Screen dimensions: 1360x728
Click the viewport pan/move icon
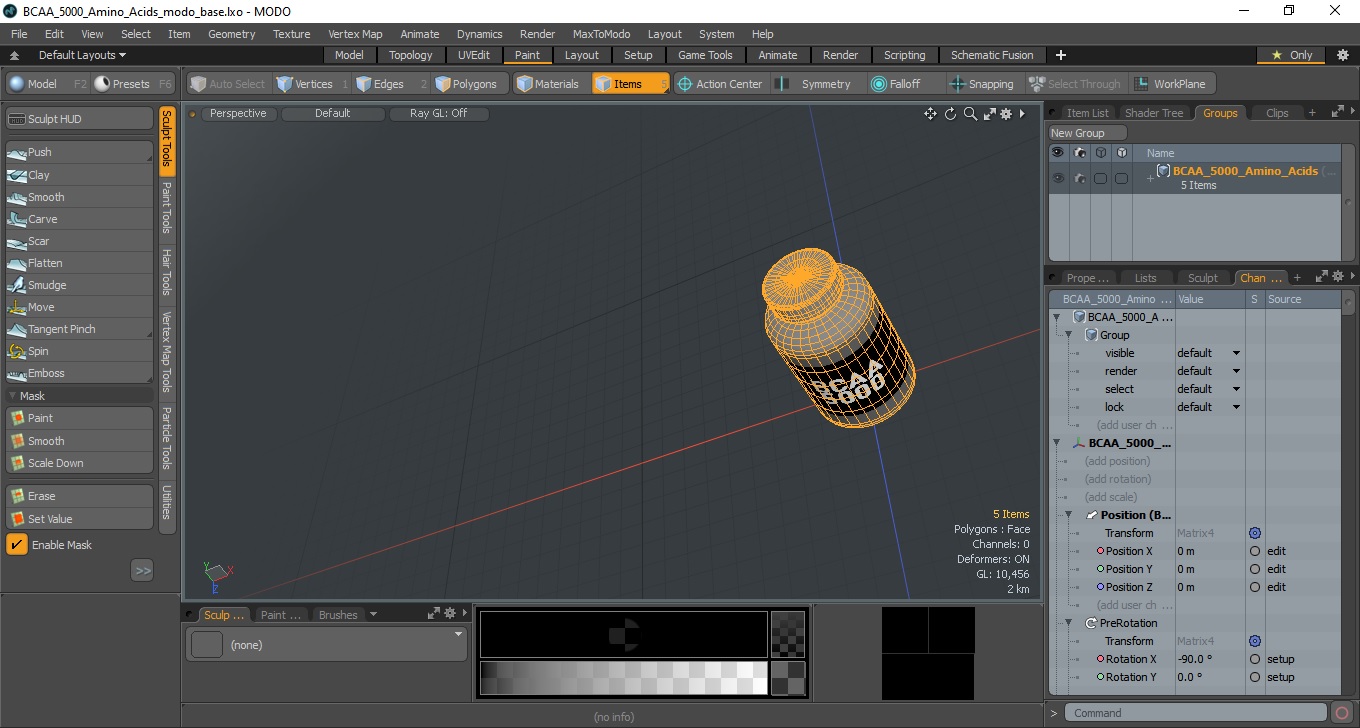coord(930,114)
